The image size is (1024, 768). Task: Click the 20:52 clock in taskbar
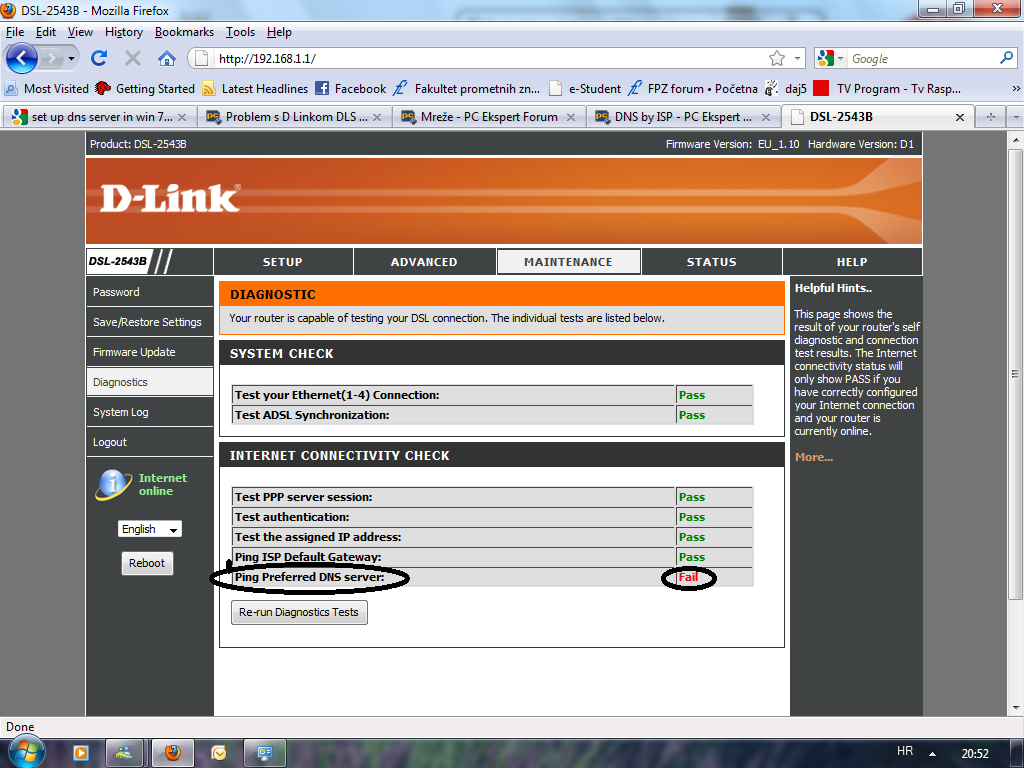click(975, 754)
